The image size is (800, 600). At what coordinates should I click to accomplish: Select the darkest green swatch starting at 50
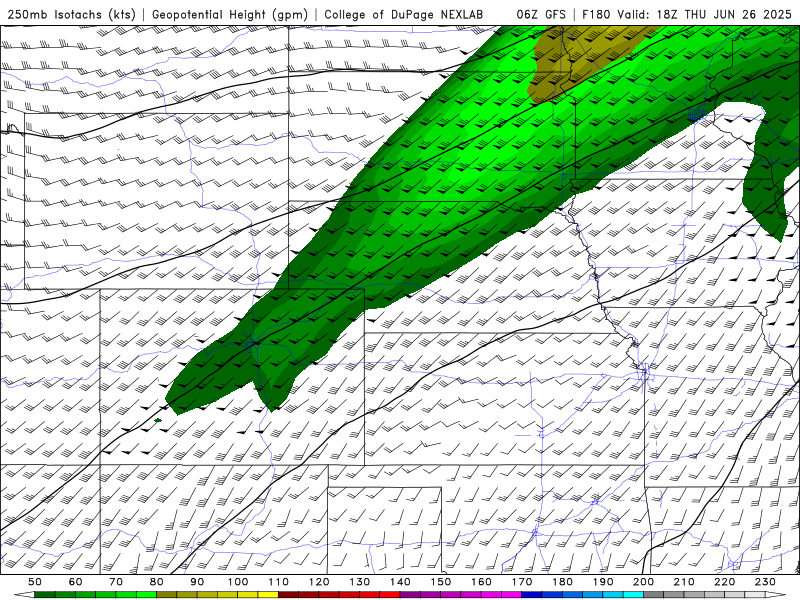(44, 594)
